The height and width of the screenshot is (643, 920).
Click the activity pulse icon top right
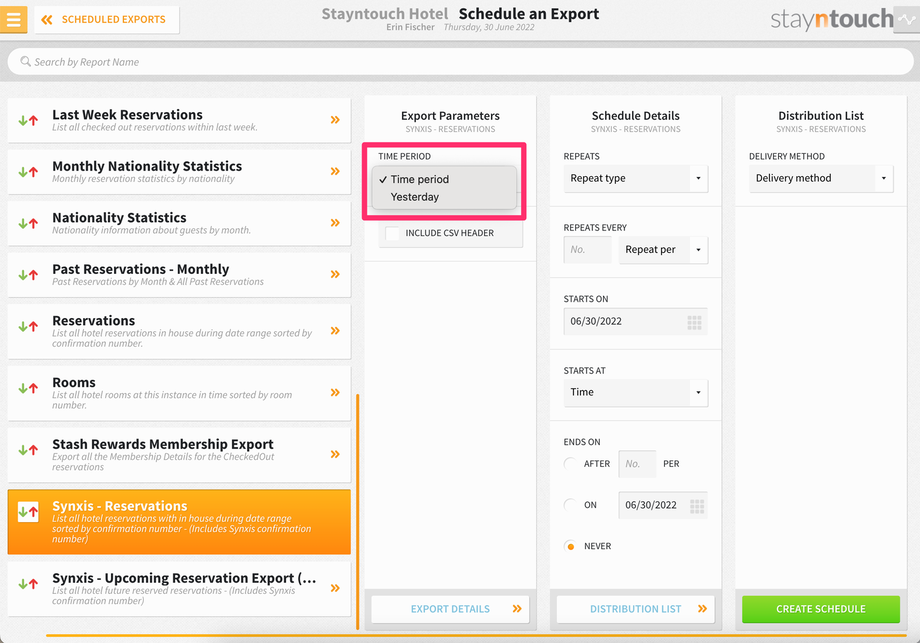click(907, 19)
